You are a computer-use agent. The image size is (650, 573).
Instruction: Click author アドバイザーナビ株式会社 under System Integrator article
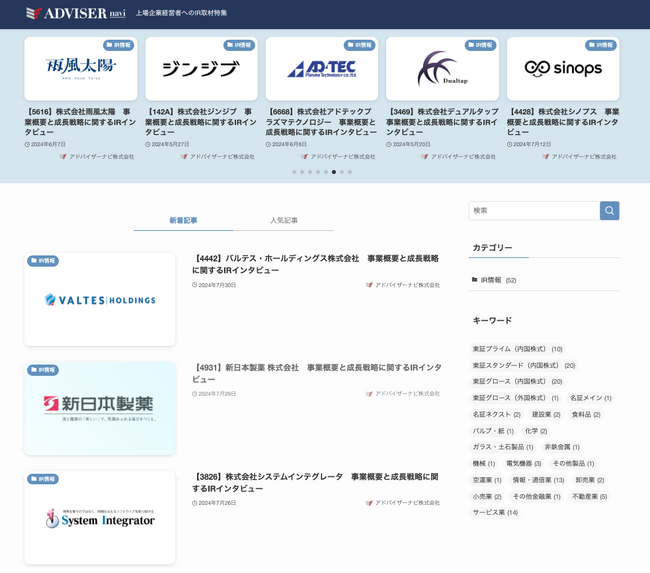[x=403, y=503]
